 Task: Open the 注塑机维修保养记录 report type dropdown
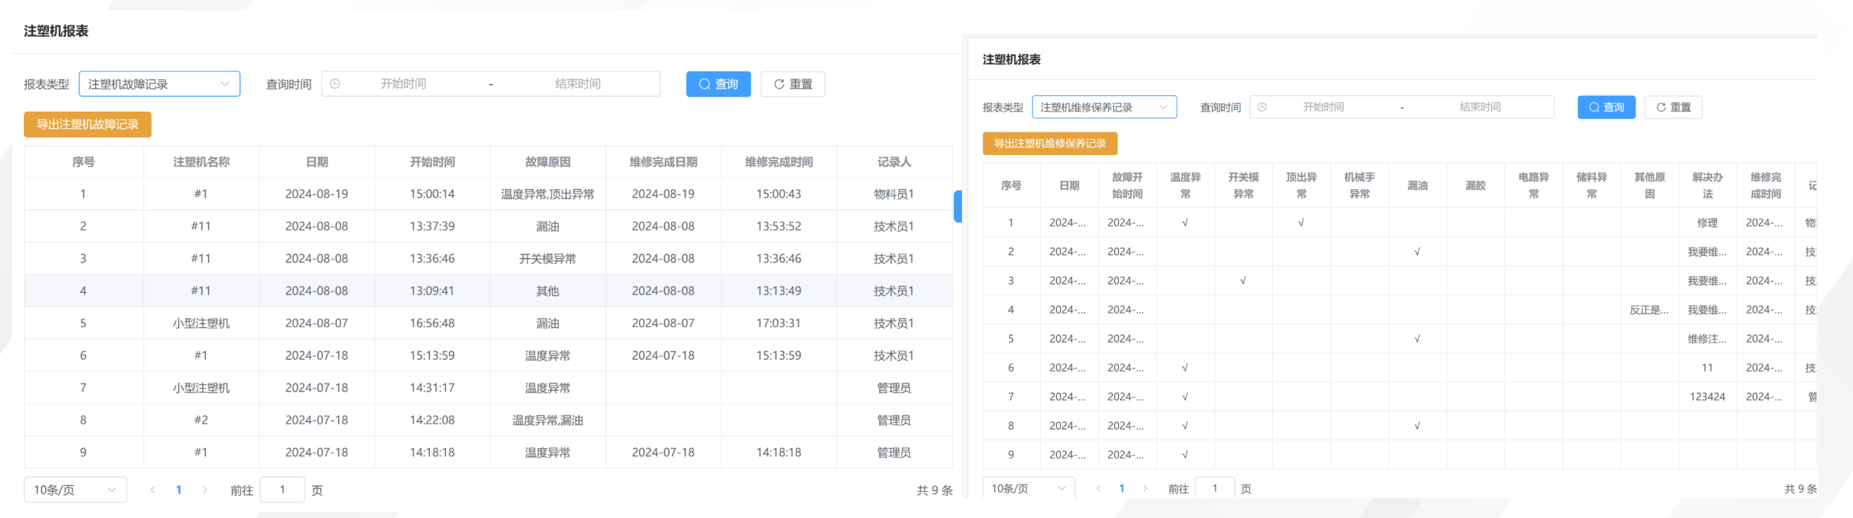click(1104, 107)
